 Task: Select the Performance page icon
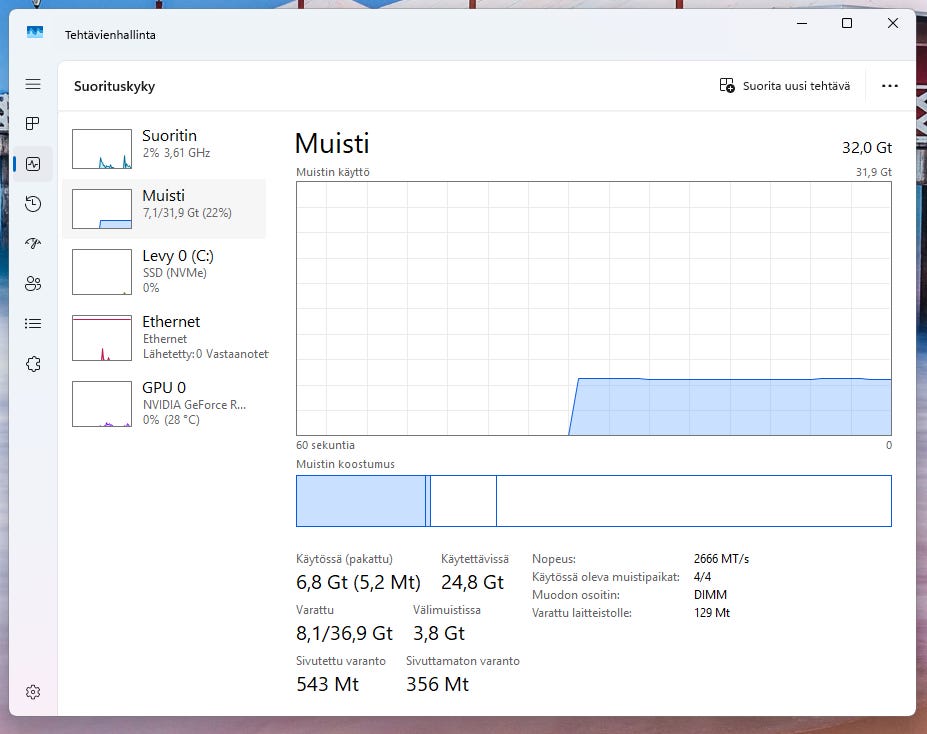tap(33, 164)
